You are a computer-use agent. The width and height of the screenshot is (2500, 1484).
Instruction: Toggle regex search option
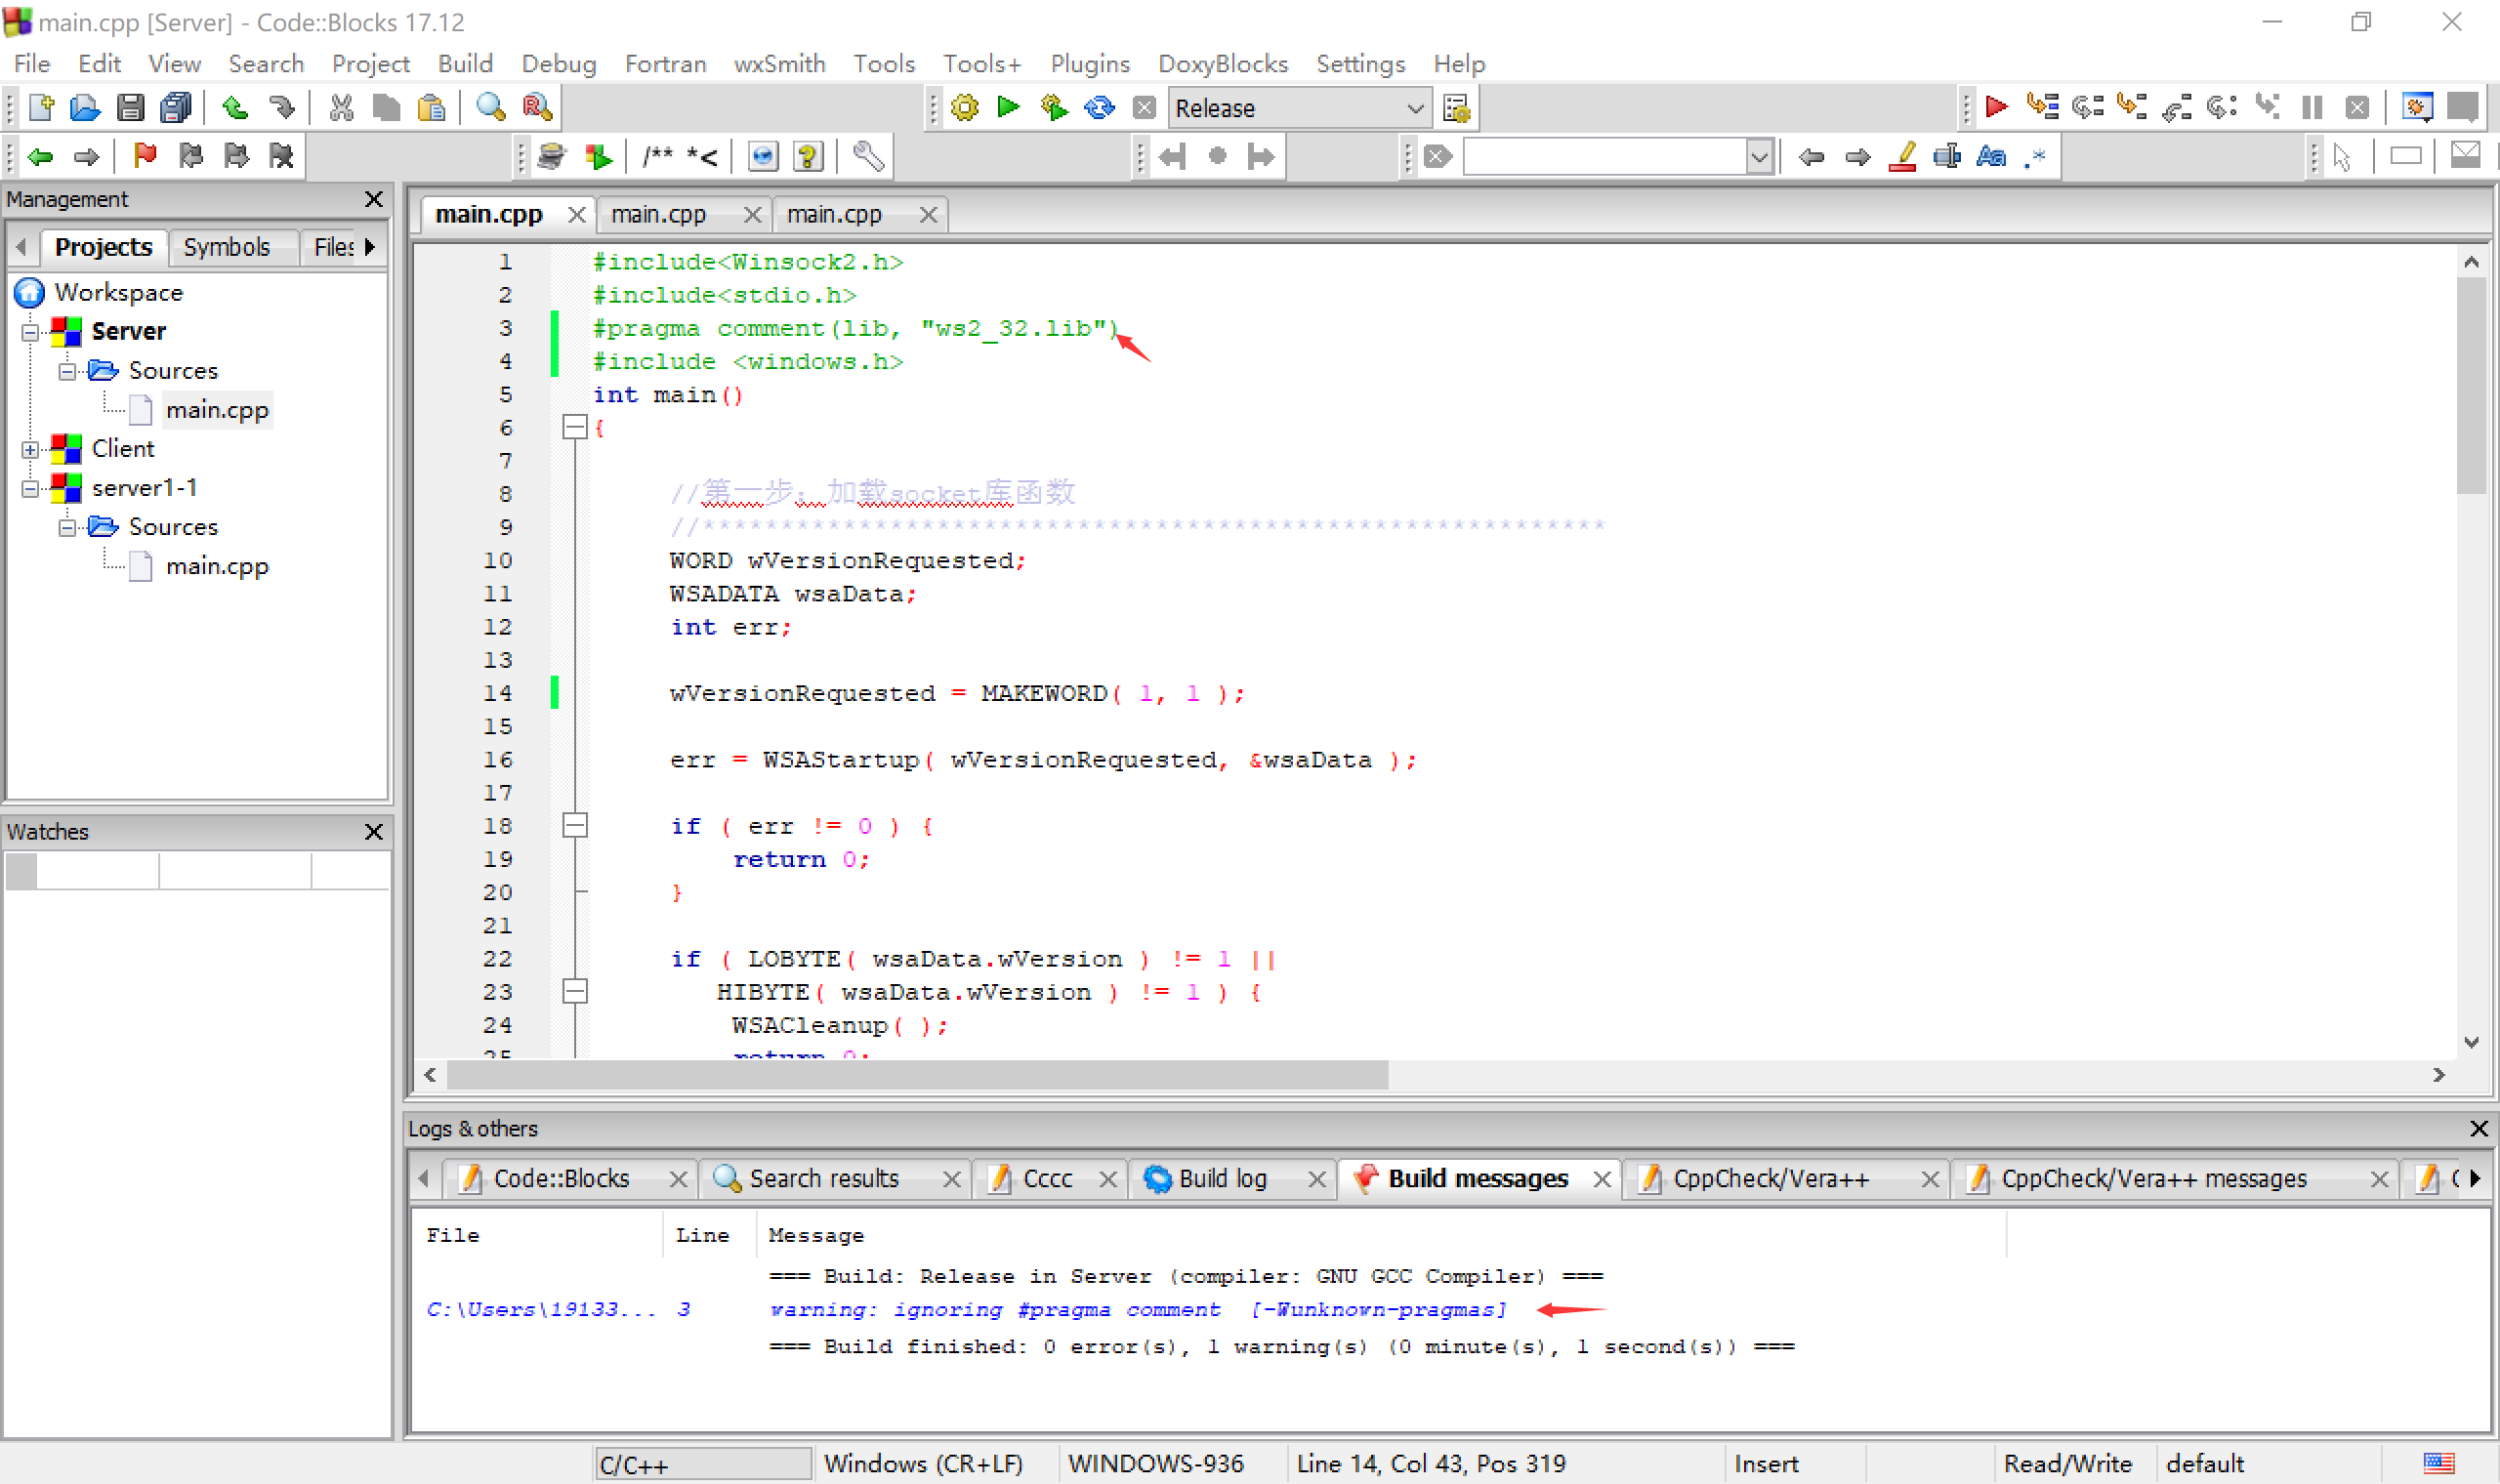(2035, 156)
